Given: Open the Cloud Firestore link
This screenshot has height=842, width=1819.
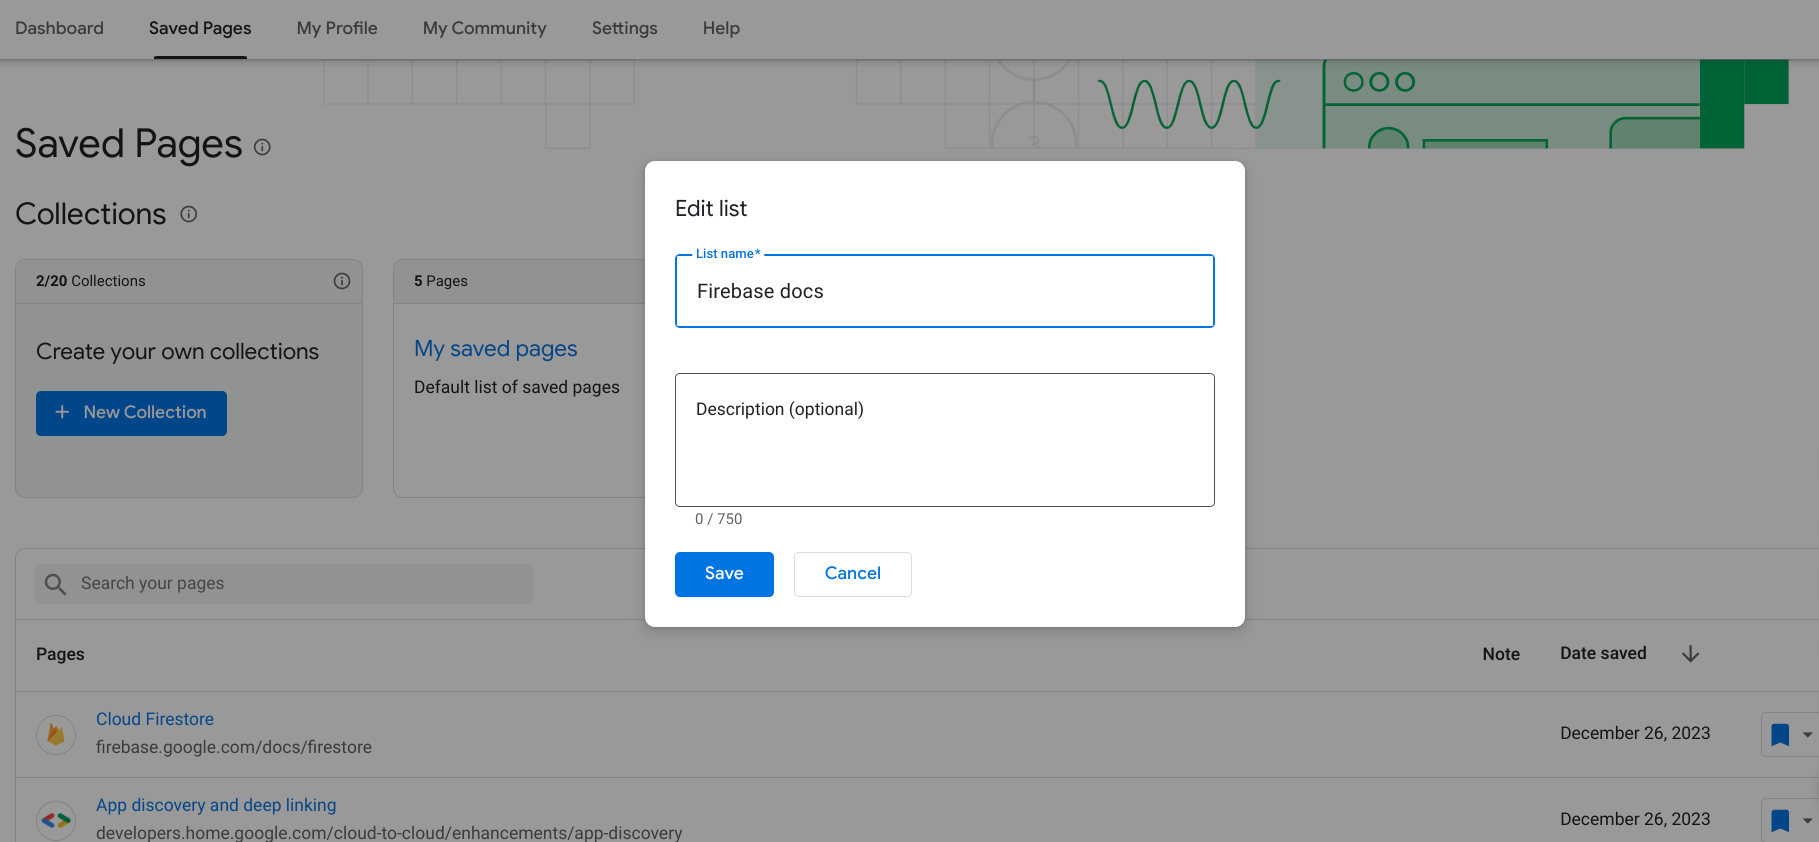Looking at the screenshot, I should [x=155, y=719].
